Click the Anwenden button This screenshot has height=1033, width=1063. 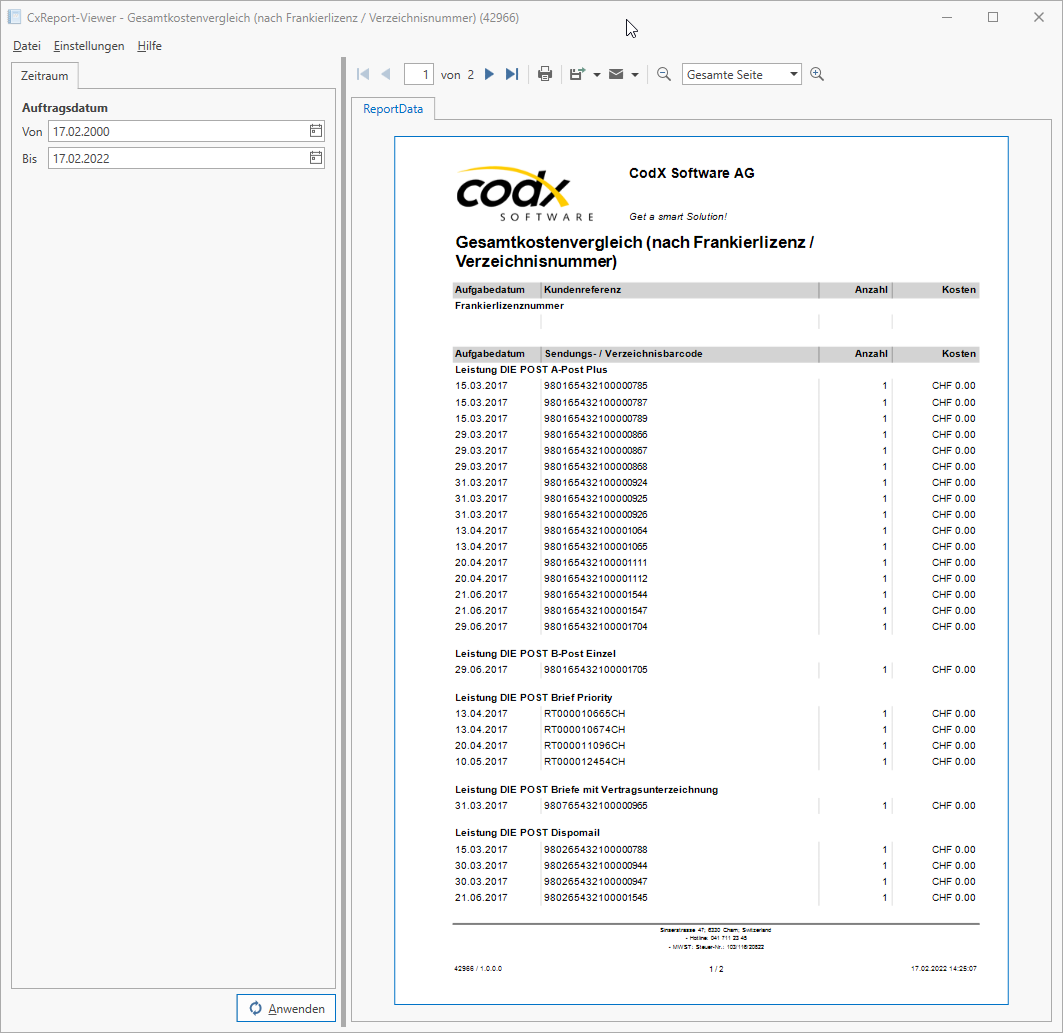(x=286, y=1008)
